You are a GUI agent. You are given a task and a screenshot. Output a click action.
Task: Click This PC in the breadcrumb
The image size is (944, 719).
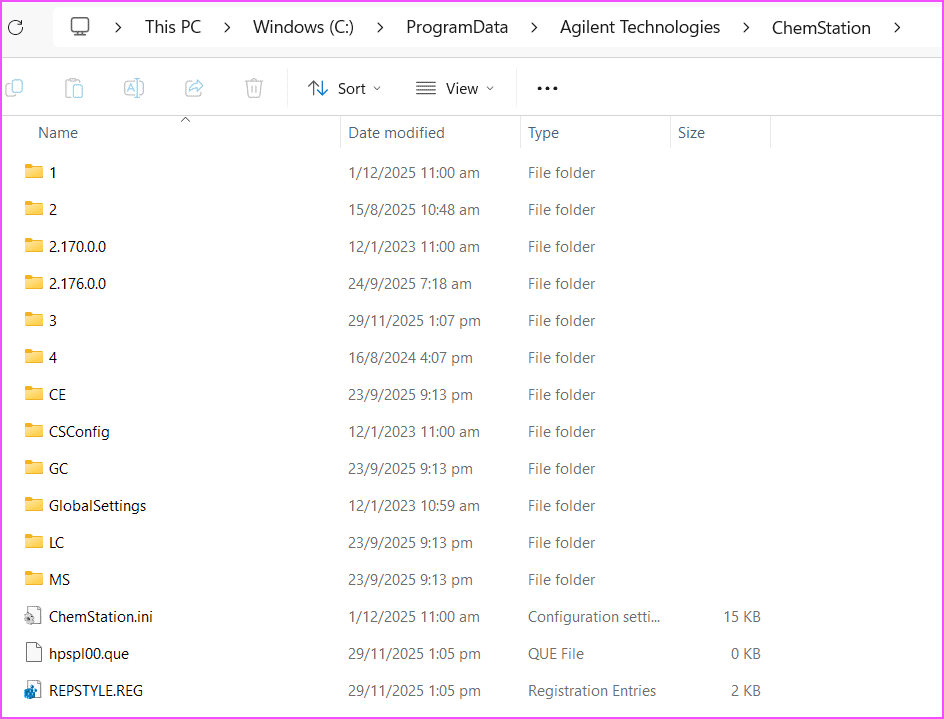(173, 27)
